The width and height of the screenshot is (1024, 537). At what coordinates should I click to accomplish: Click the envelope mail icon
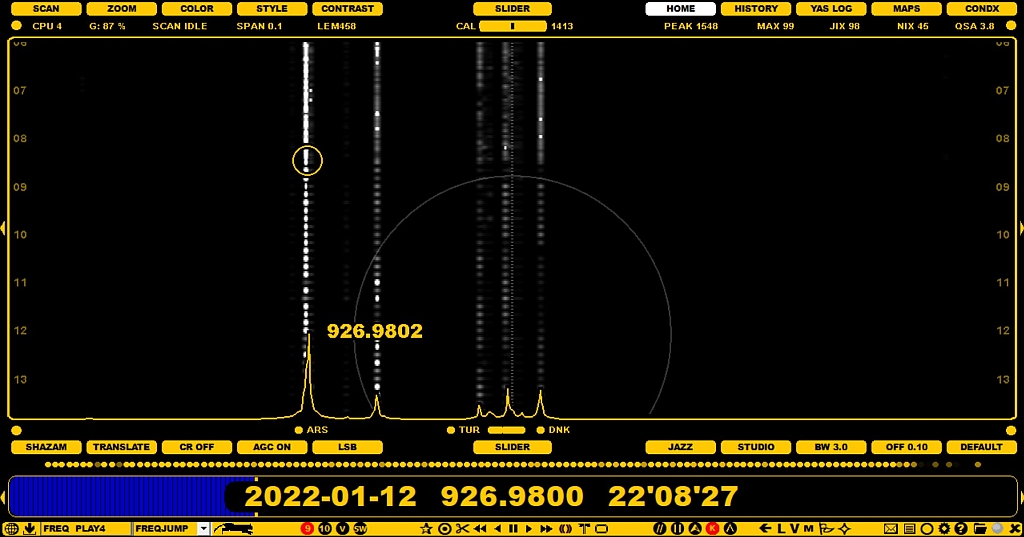pyautogui.click(x=890, y=528)
